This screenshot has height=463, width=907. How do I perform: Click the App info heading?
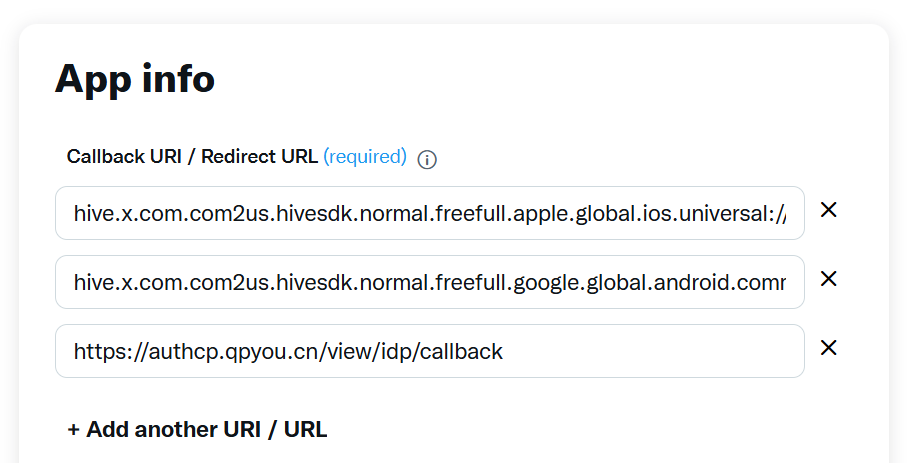(135, 78)
